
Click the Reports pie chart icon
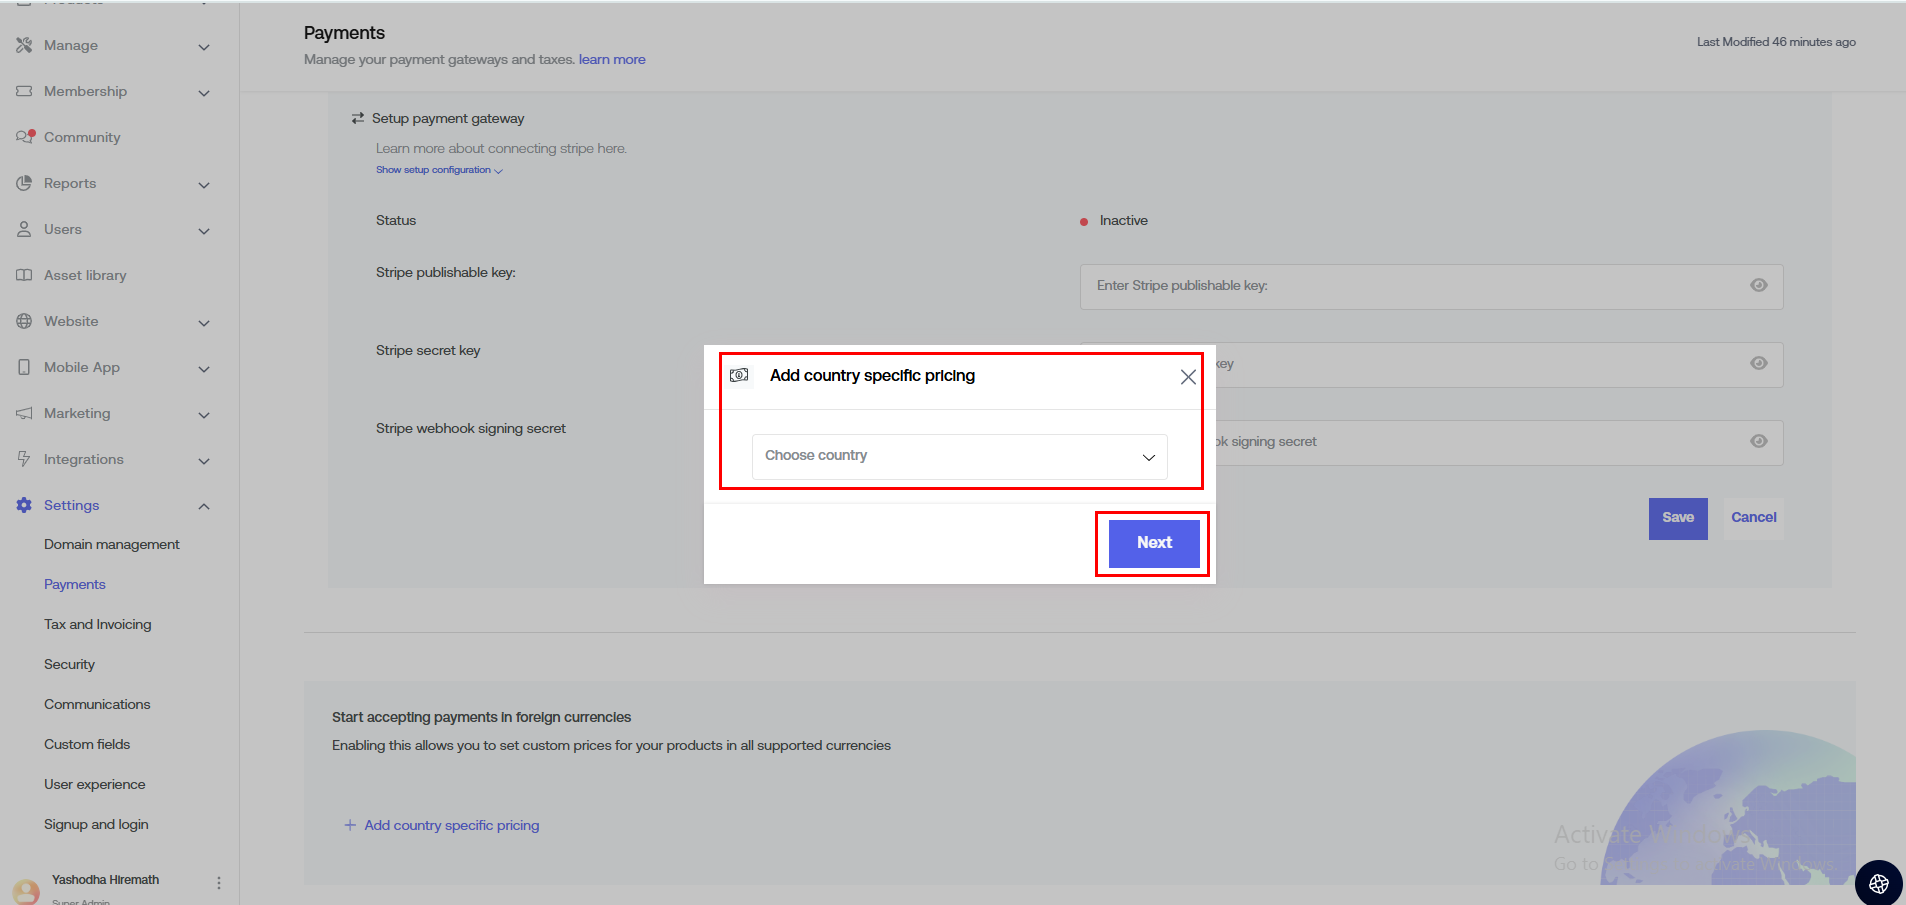tap(24, 183)
